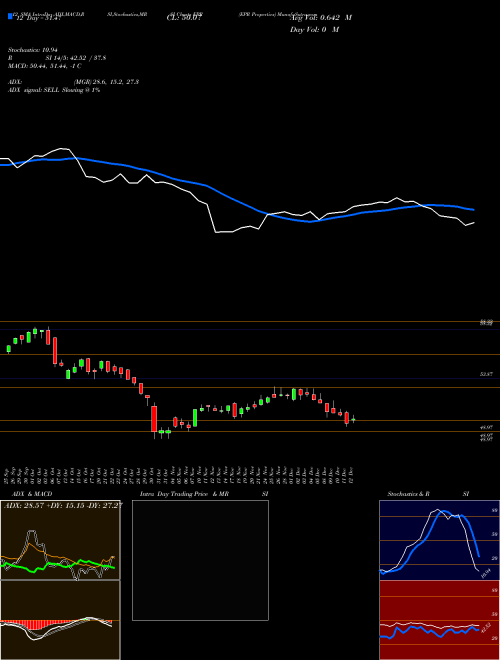Select the 'Avg Vol: 0.642 M' text
The image size is (500, 660).
[x=321, y=18]
